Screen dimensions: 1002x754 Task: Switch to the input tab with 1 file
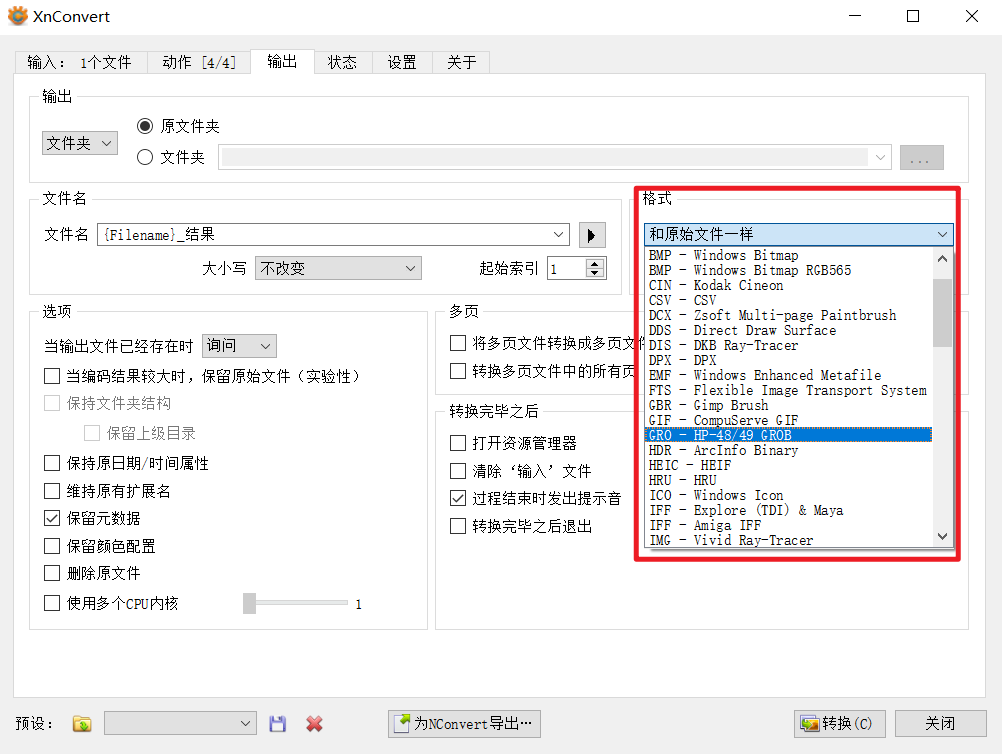pyautogui.click(x=80, y=63)
